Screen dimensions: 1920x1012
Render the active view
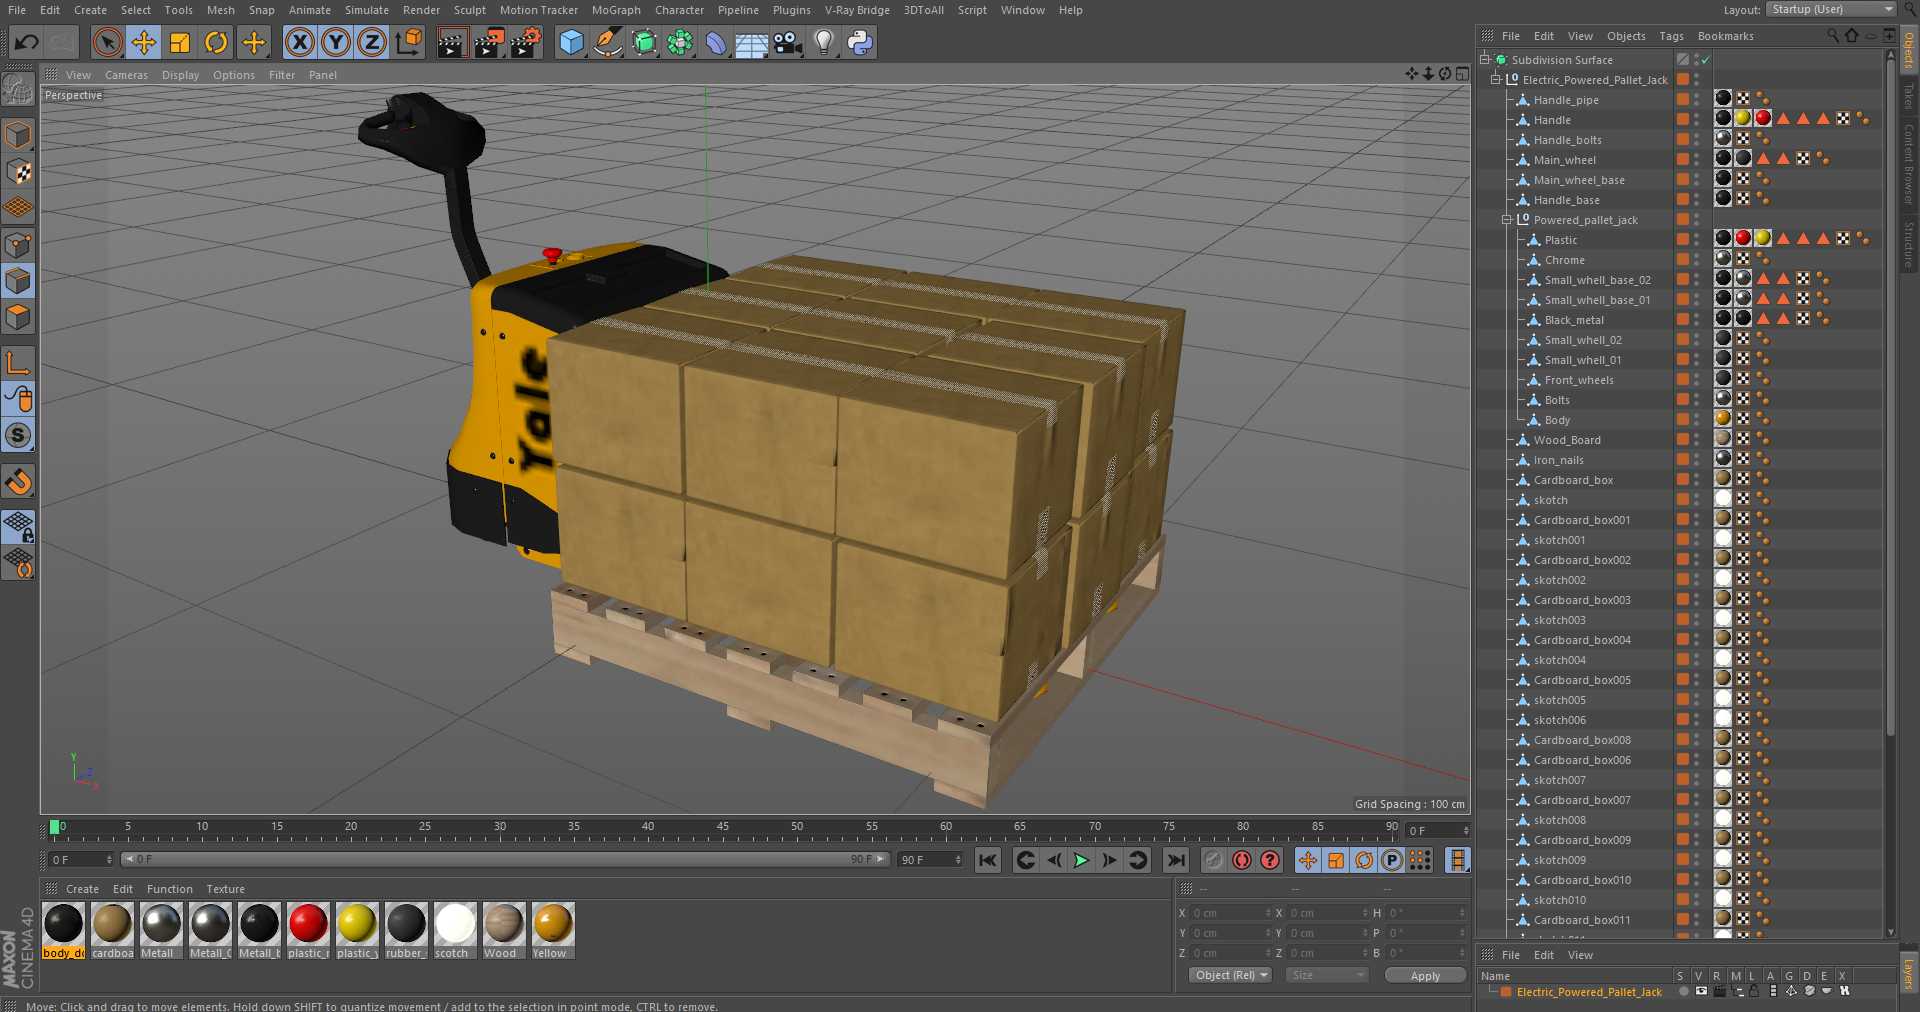[x=451, y=42]
